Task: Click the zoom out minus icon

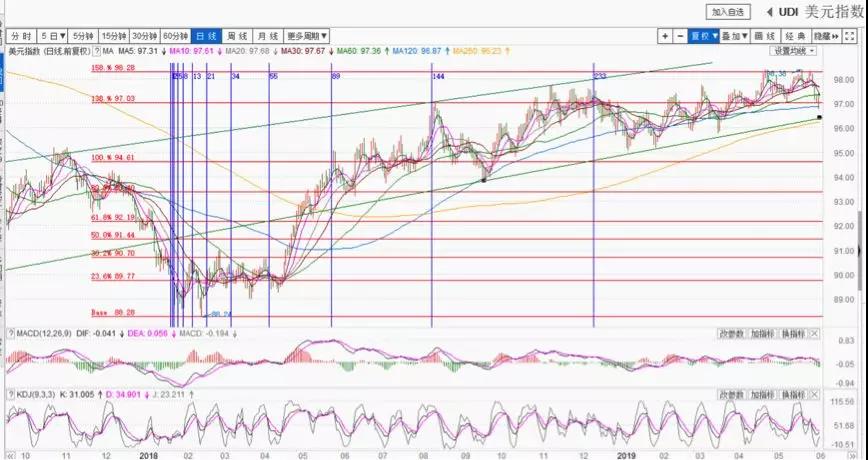Action: (x=679, y=35)
